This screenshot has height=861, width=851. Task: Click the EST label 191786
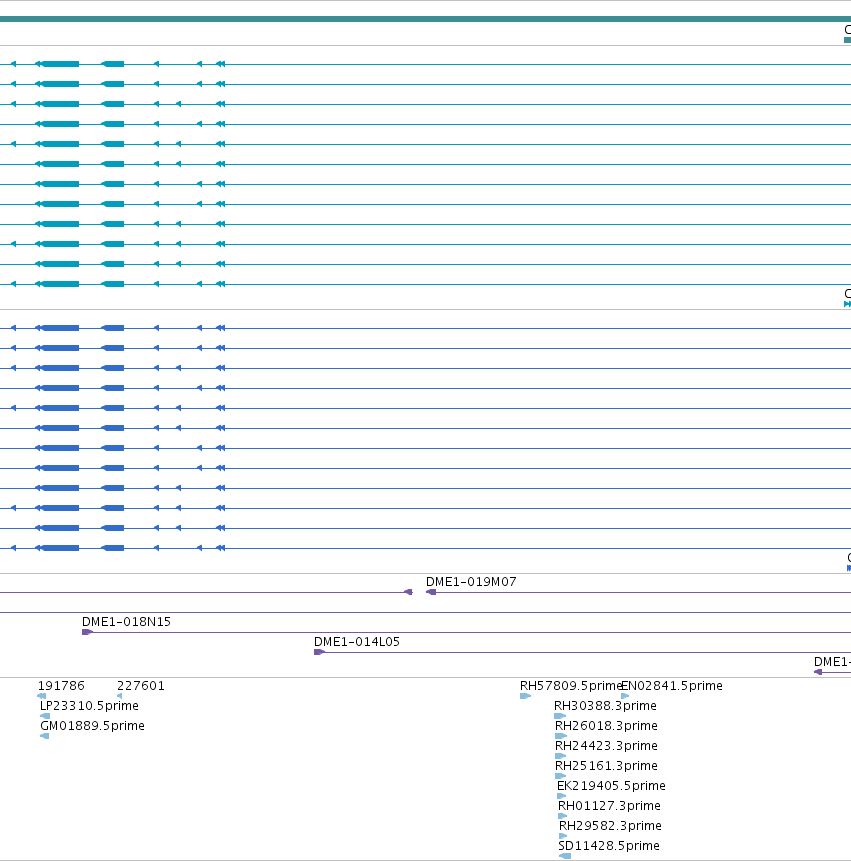point(61,685)
